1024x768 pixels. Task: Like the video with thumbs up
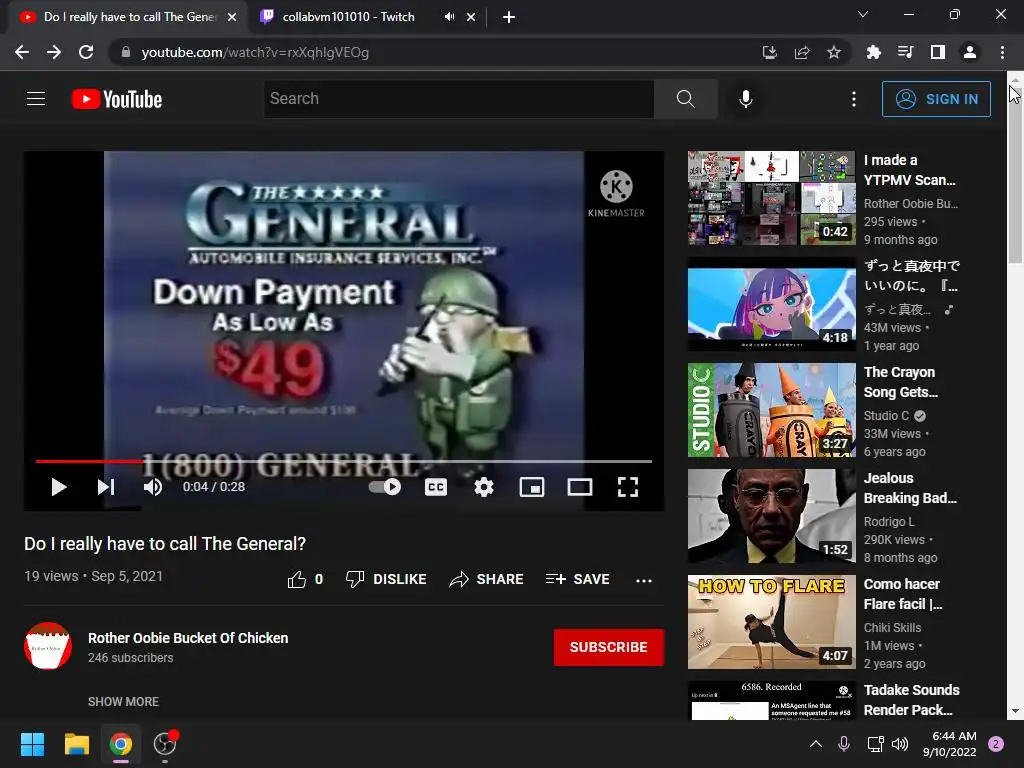[305, 579]
